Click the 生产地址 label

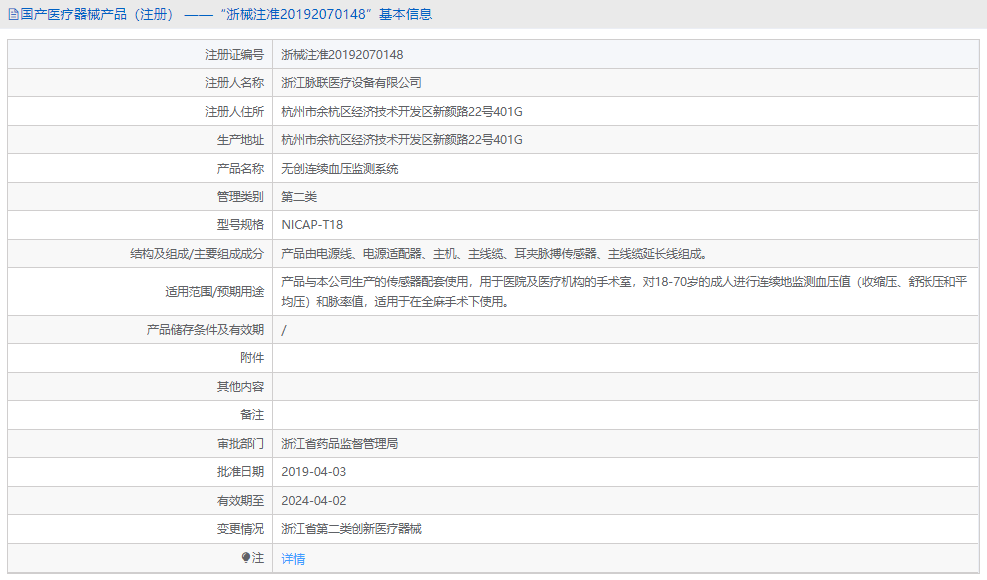(240, 140)
